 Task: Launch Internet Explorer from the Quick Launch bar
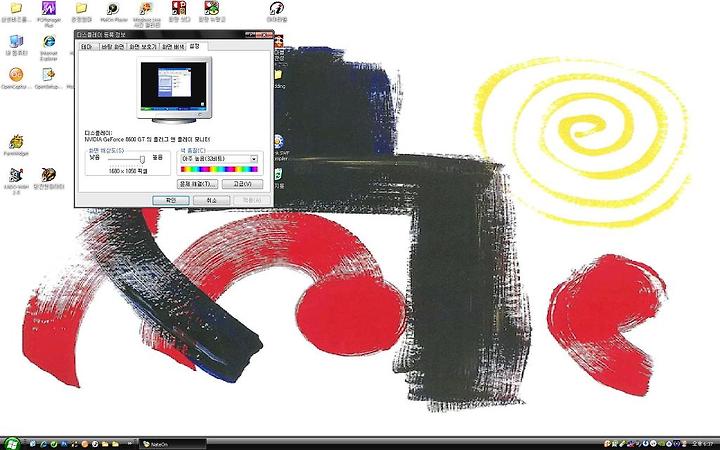44,444
